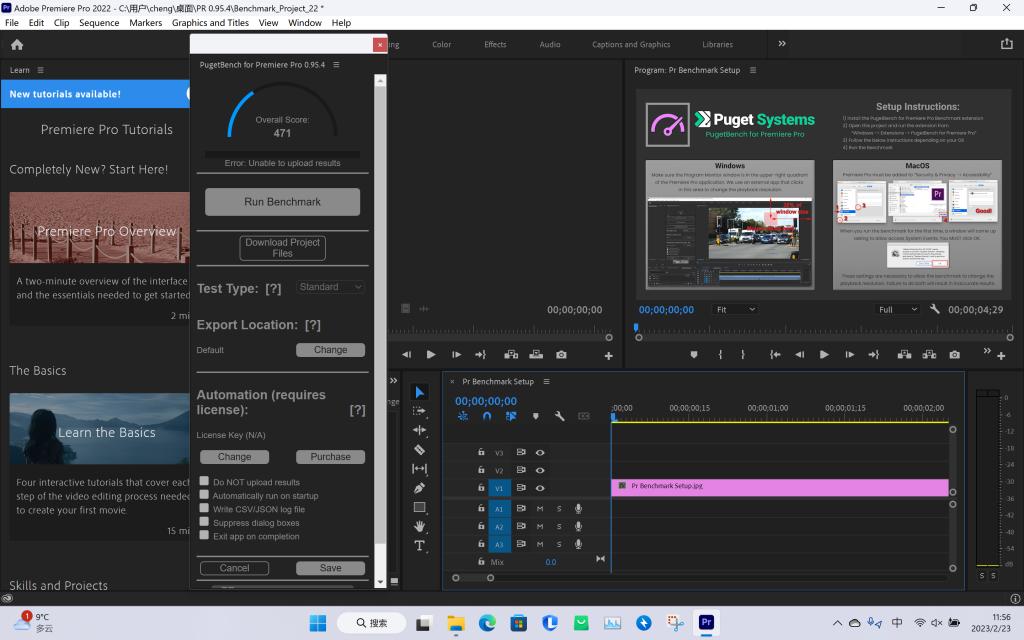Viewport: 1024px width, 640px height.
Task: Pick the Hand tool
Action: tap(420, 526)
